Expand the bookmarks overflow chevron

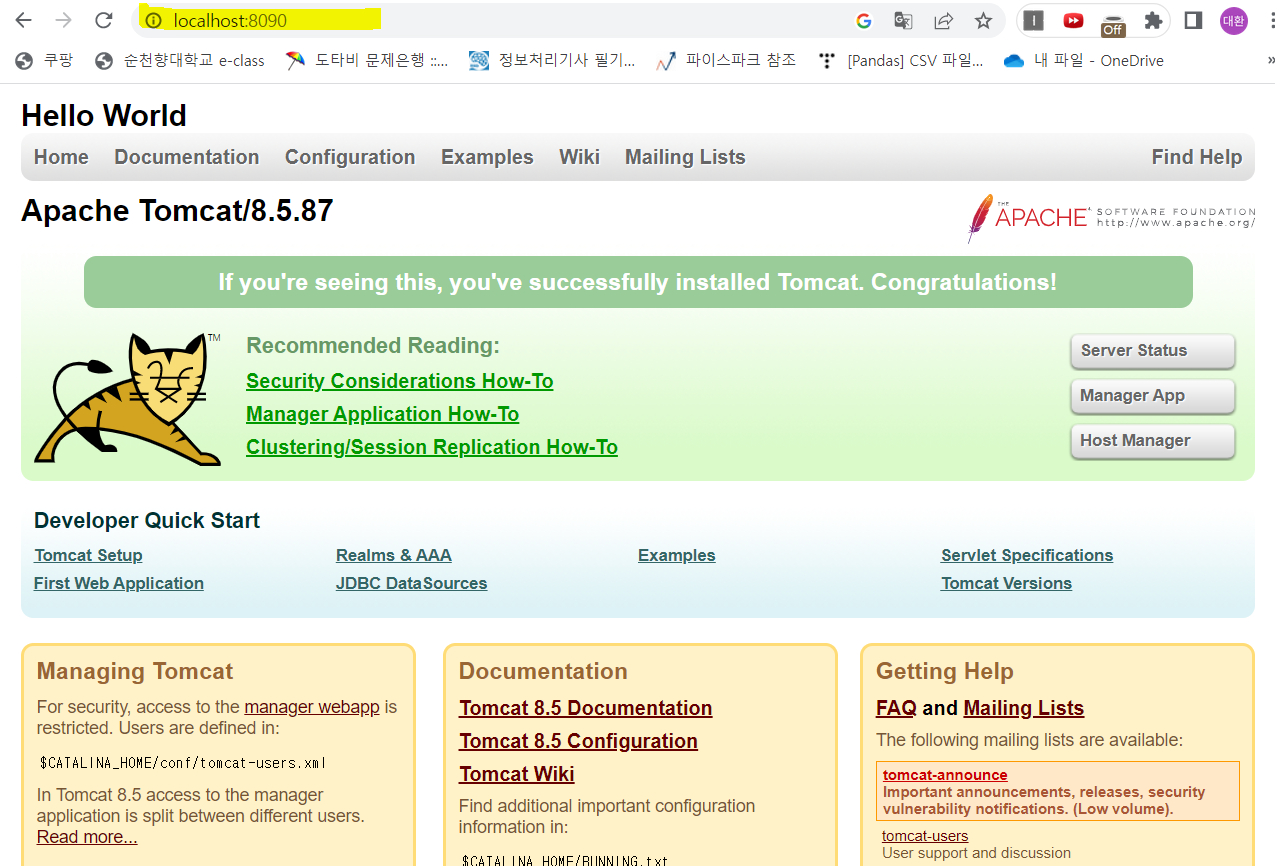[1270, 61]
